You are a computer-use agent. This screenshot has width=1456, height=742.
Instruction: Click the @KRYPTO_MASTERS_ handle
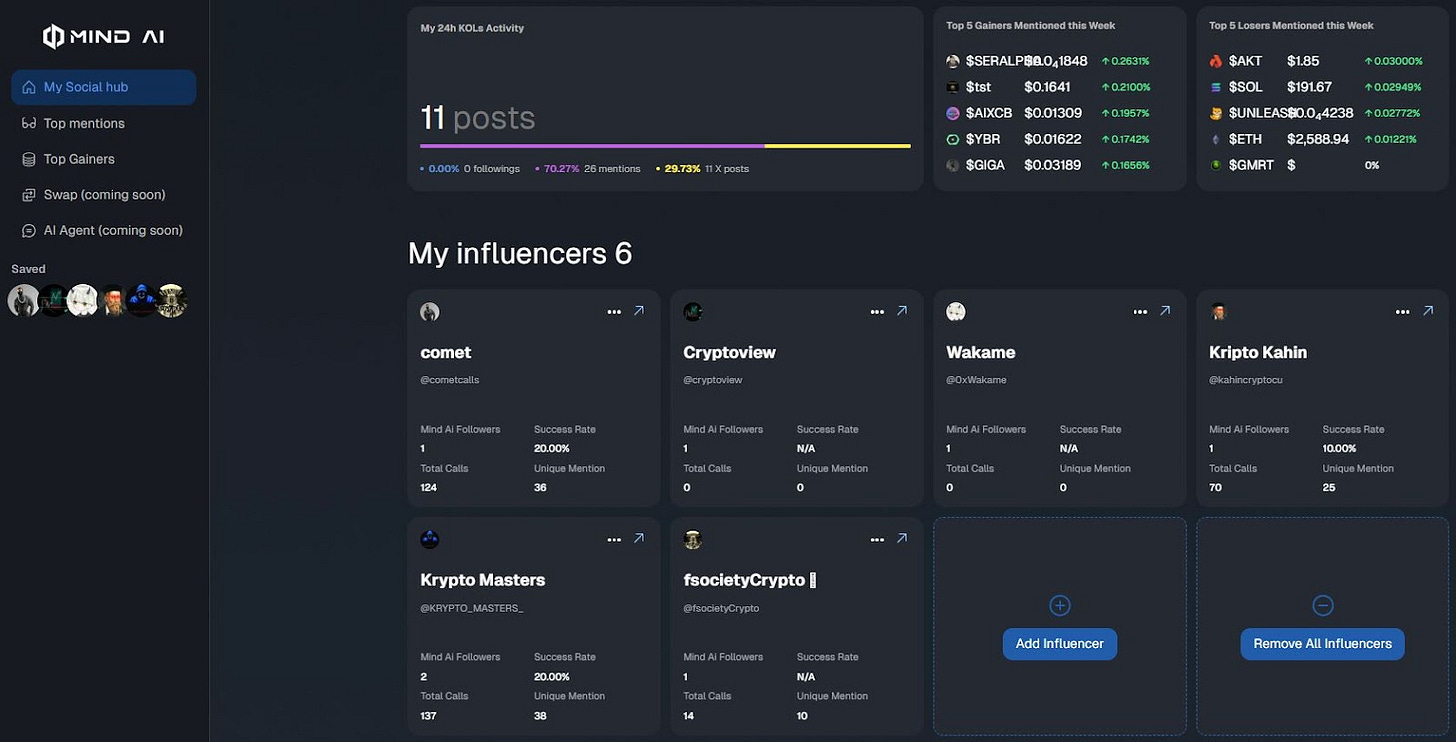(471, 608)
